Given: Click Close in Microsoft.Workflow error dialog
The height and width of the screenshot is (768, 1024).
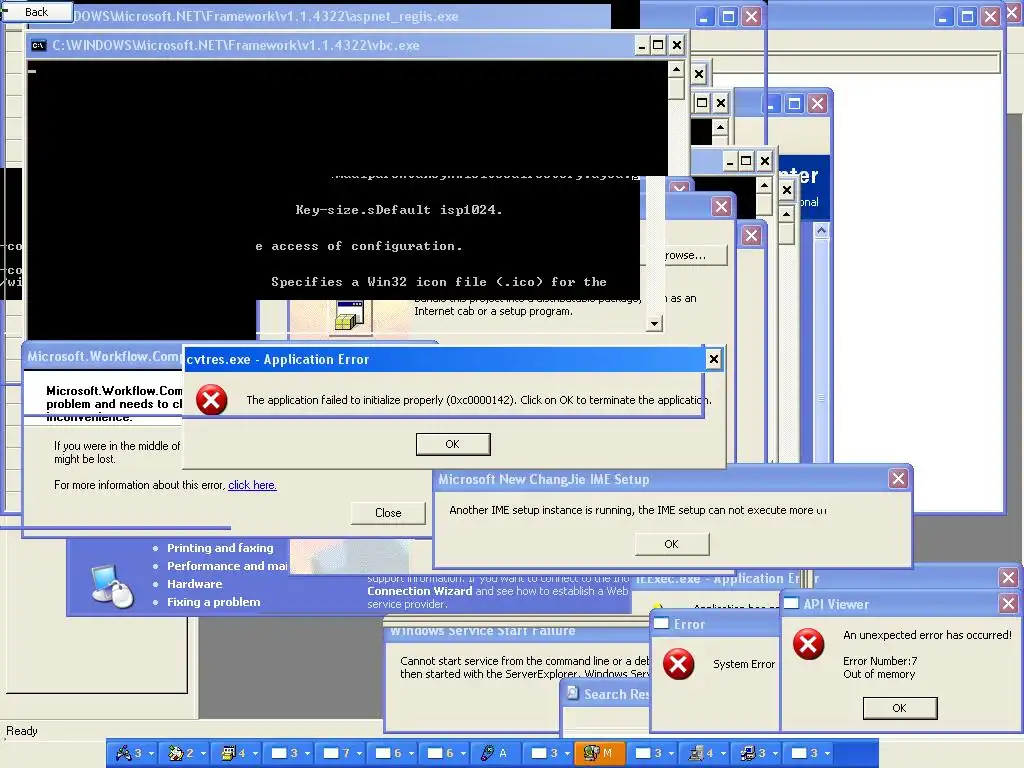Looking at the screenshot, I should pos(388,513).
